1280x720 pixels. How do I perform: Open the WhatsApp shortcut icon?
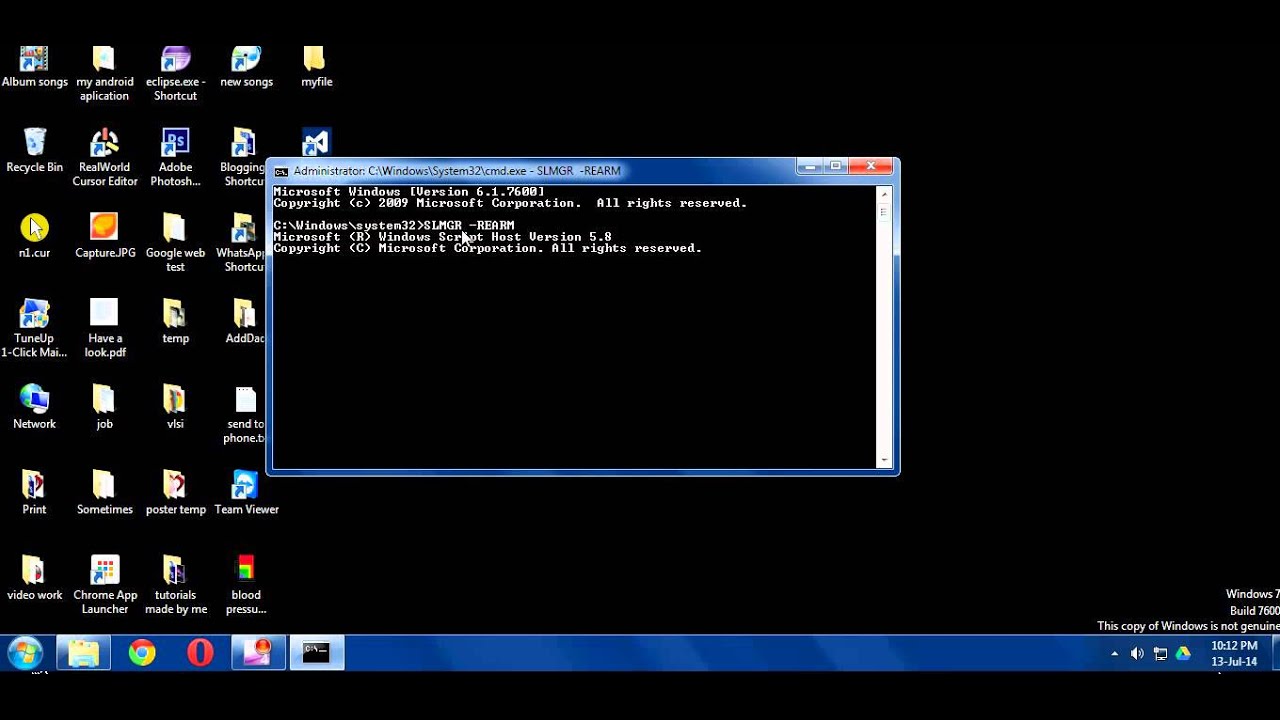click(244, 244)
